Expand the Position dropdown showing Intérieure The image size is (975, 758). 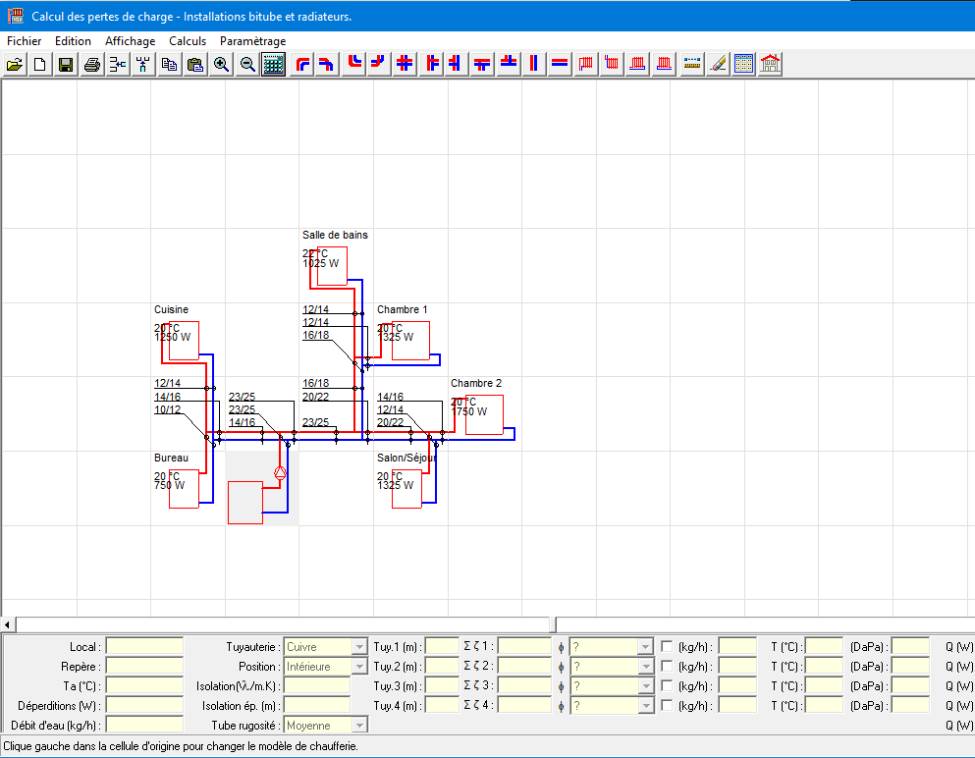[x=359, y=666]
